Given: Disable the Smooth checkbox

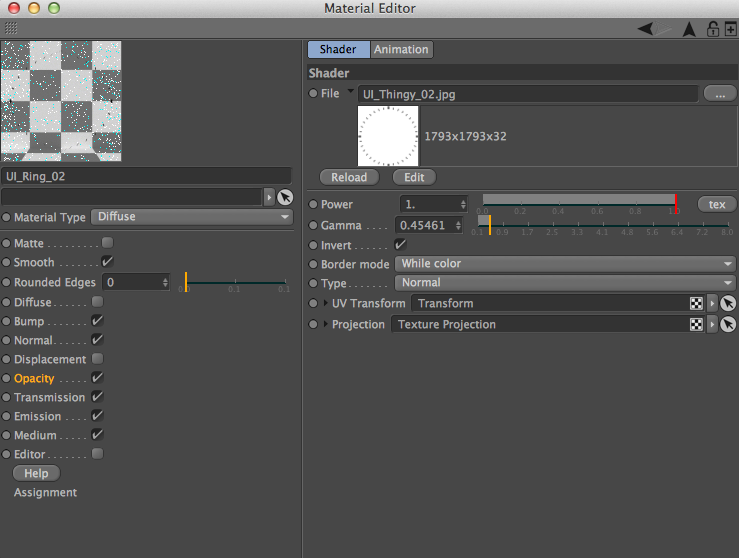Looking at the screenshot, I should tap(107, 262).
